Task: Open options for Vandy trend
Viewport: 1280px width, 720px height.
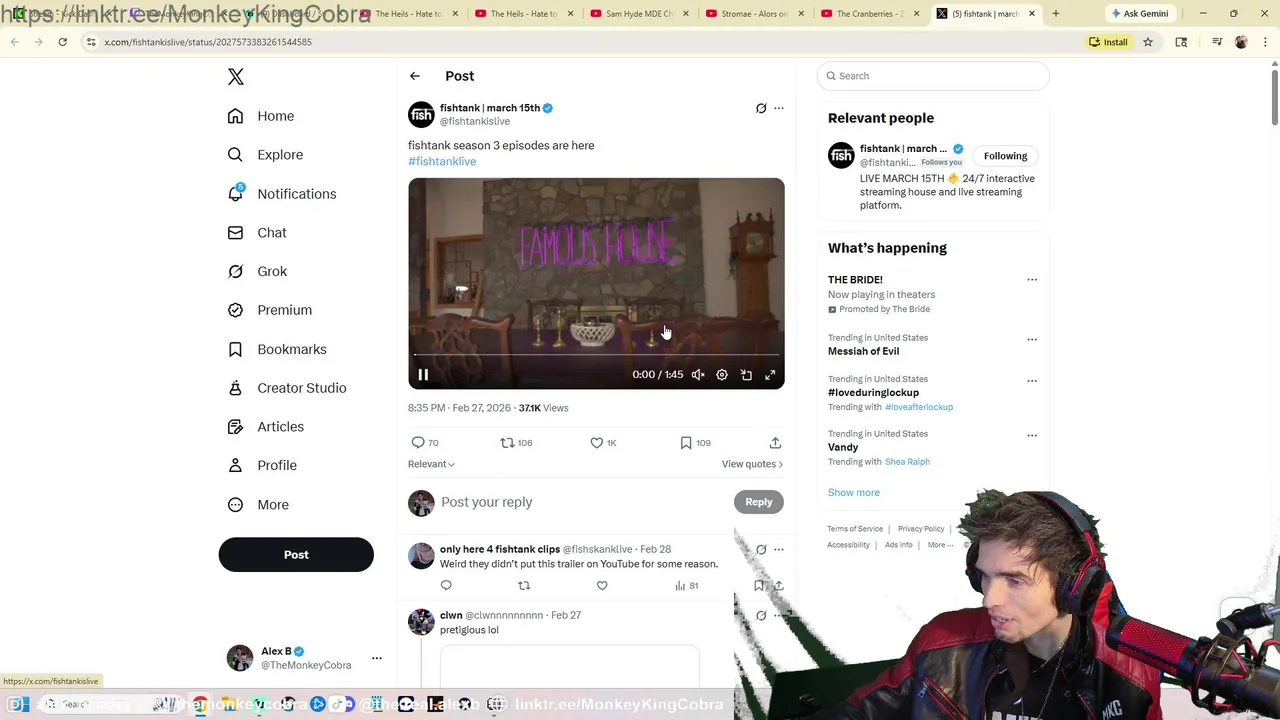Action: (1032, 436)
